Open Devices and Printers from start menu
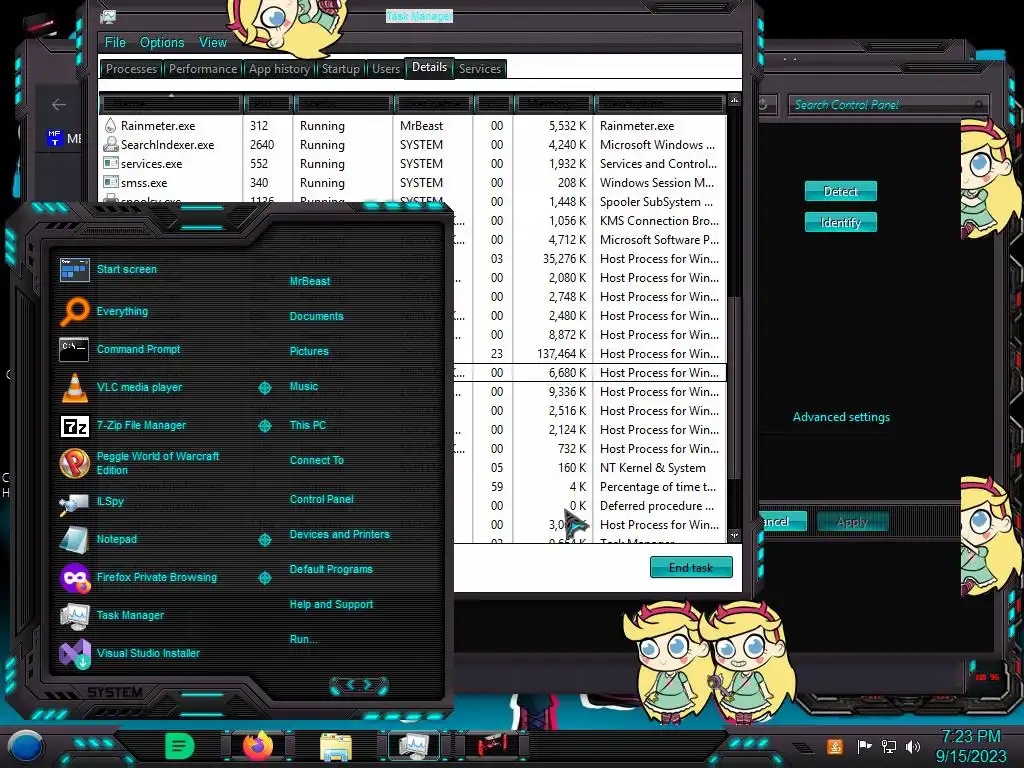 pos(340,534)
